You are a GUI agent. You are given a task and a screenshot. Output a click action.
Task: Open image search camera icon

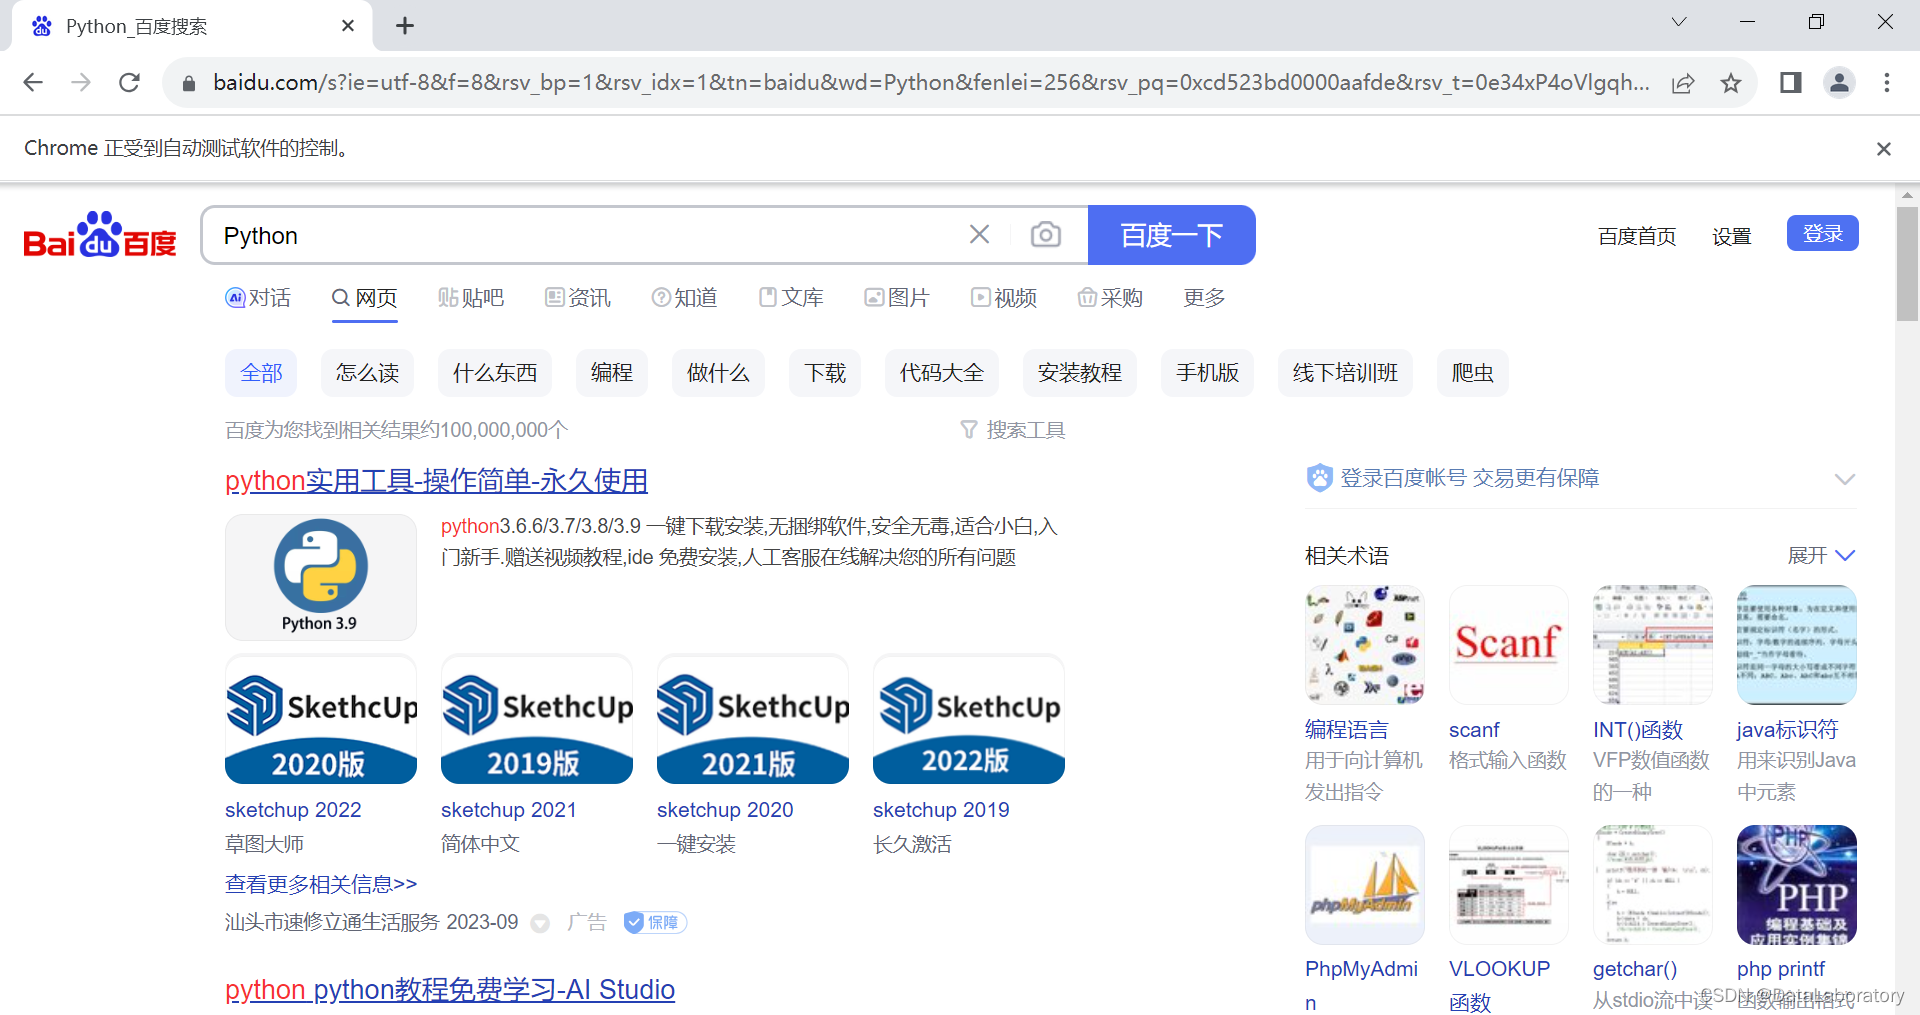(1046, 234)
